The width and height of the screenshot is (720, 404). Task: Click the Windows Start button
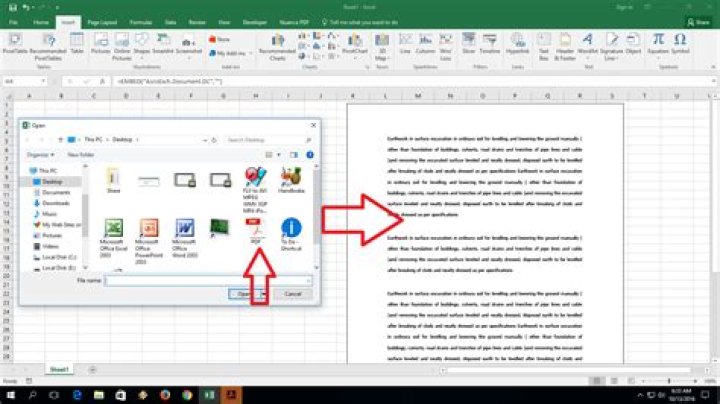point(11,395)
